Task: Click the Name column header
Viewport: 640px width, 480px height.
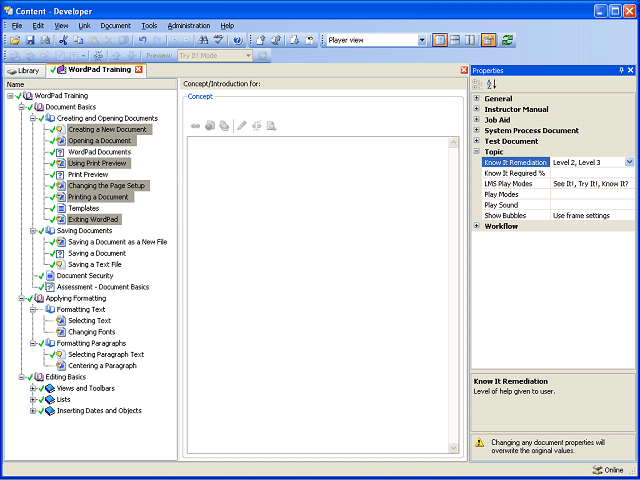Action: (x=91, y=85)
